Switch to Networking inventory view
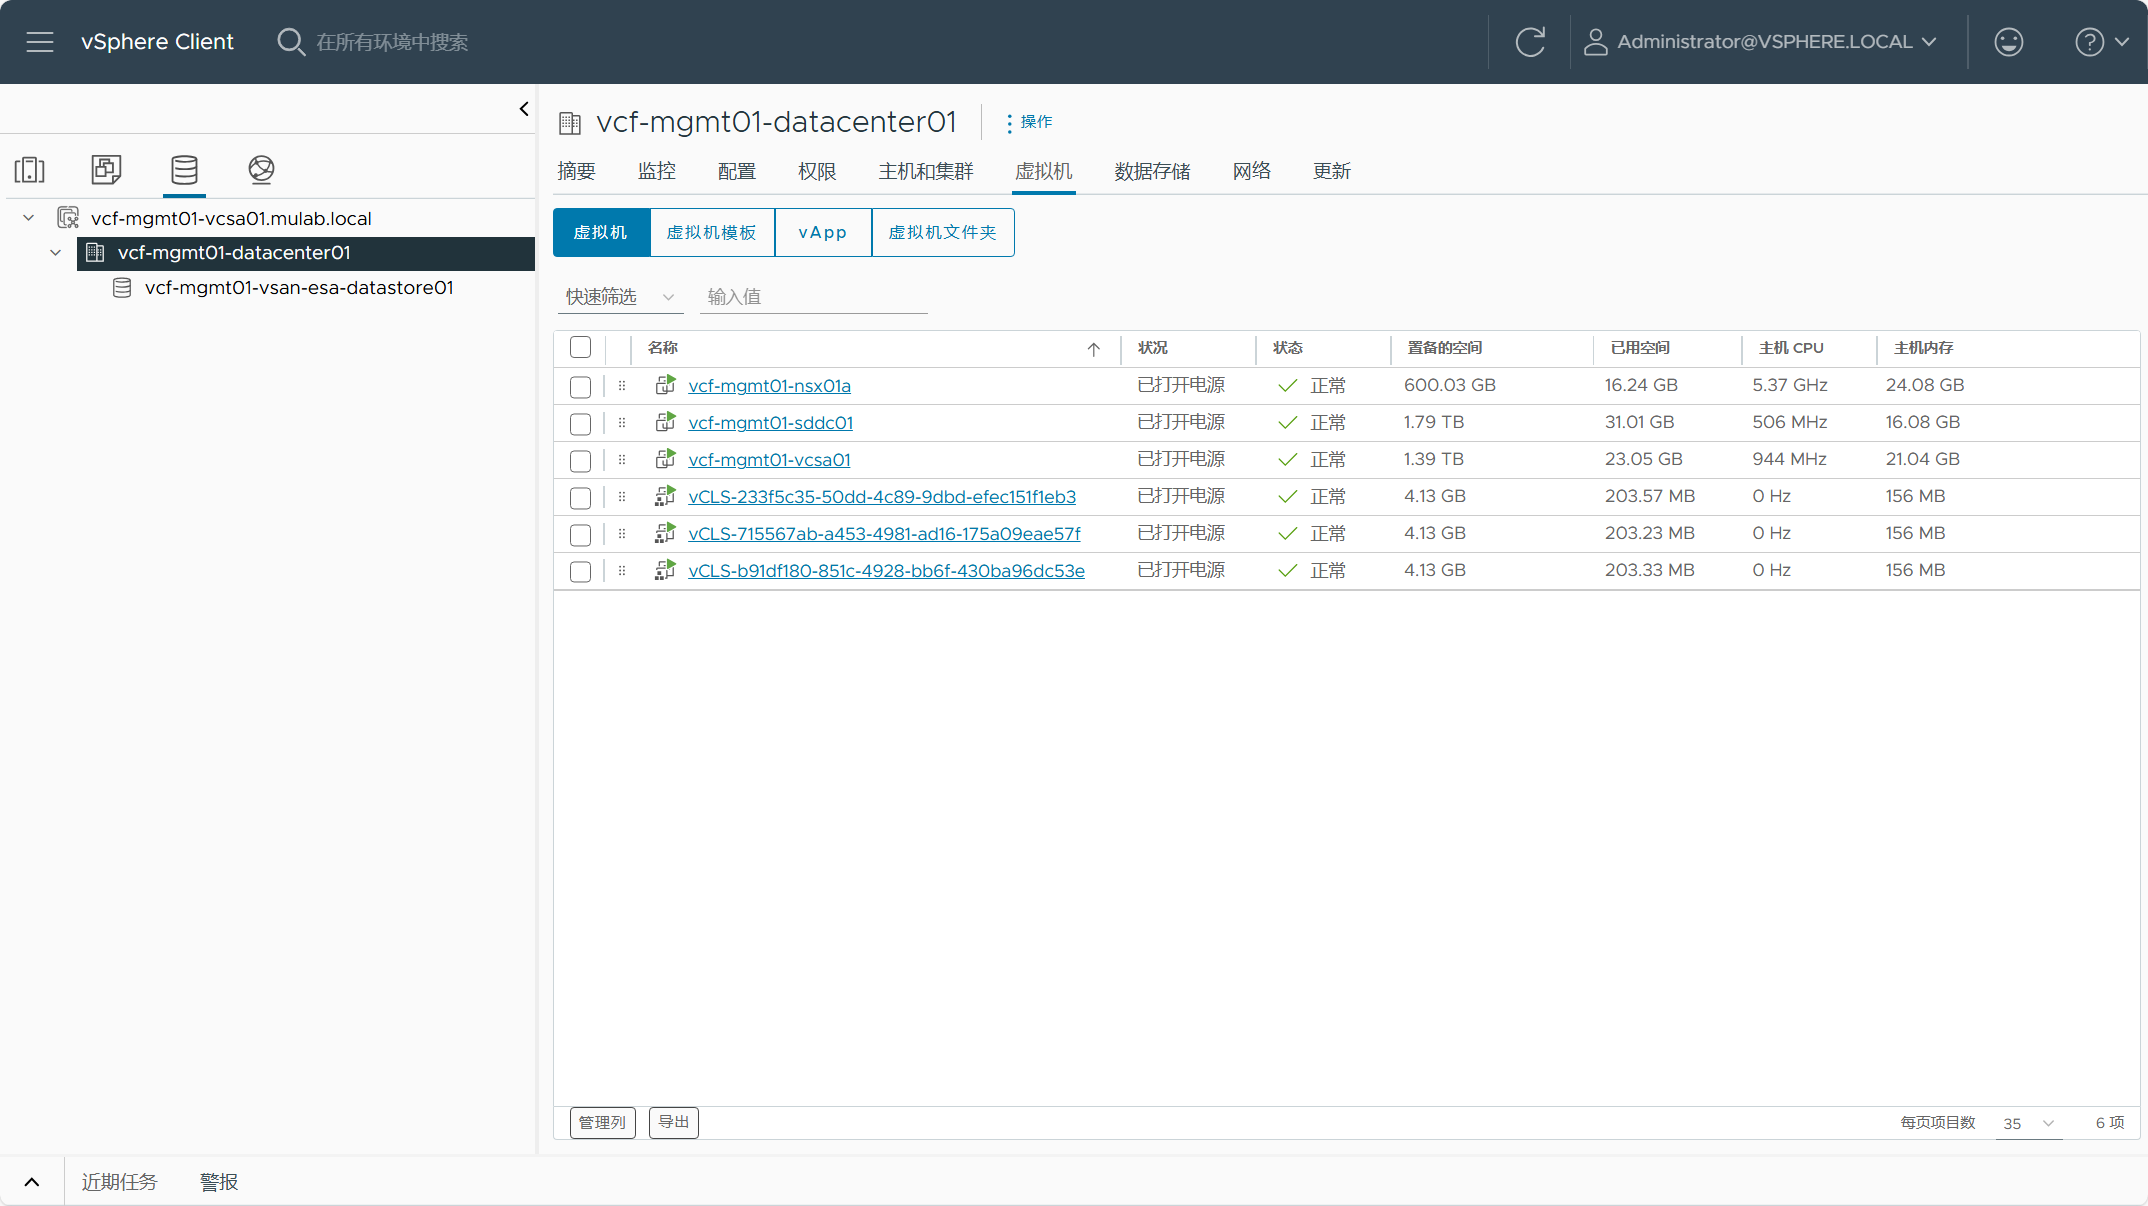This screenshot has height=1206, width=2148. (x=261, y=169)
